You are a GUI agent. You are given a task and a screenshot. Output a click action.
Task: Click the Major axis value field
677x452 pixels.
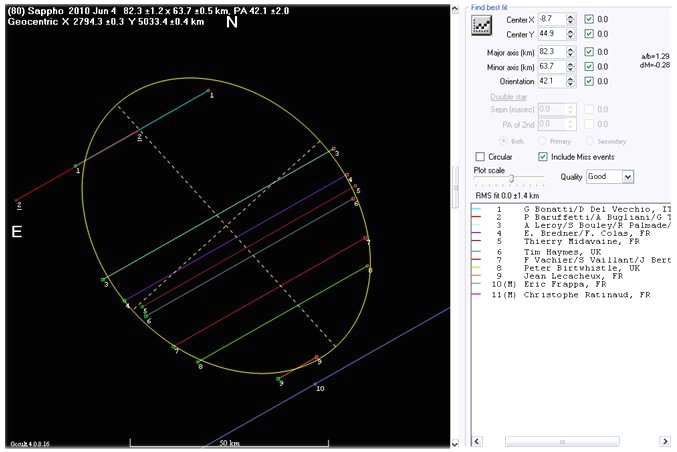(549, 52)
